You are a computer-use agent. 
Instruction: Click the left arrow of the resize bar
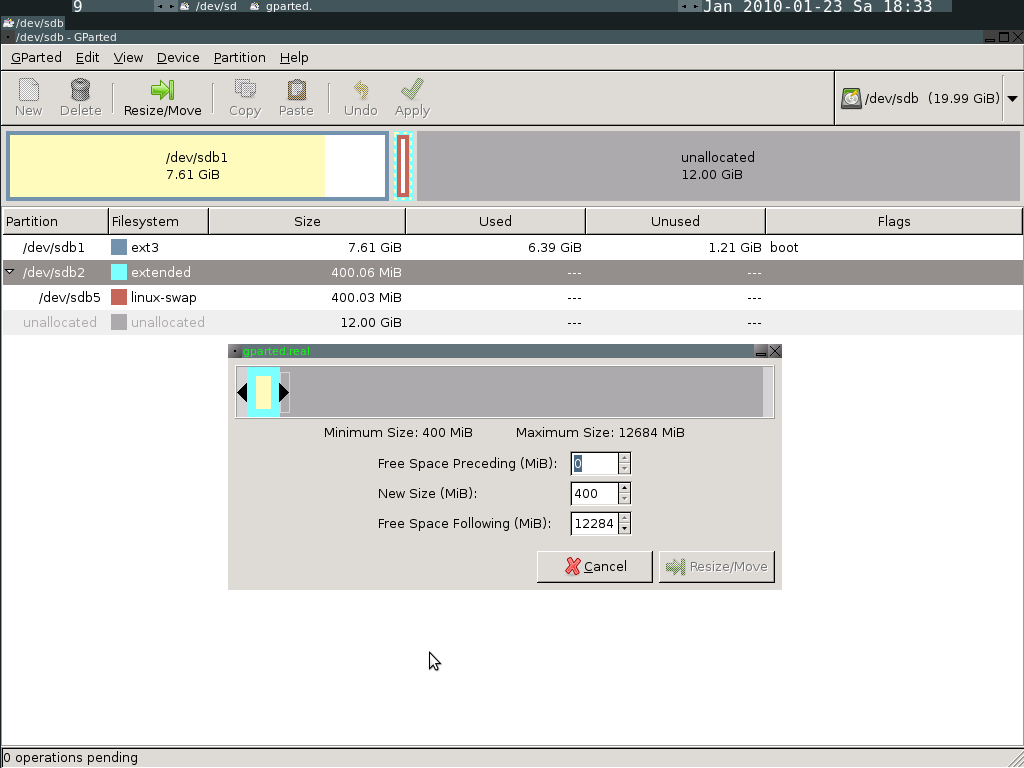[x=241, y=392]
